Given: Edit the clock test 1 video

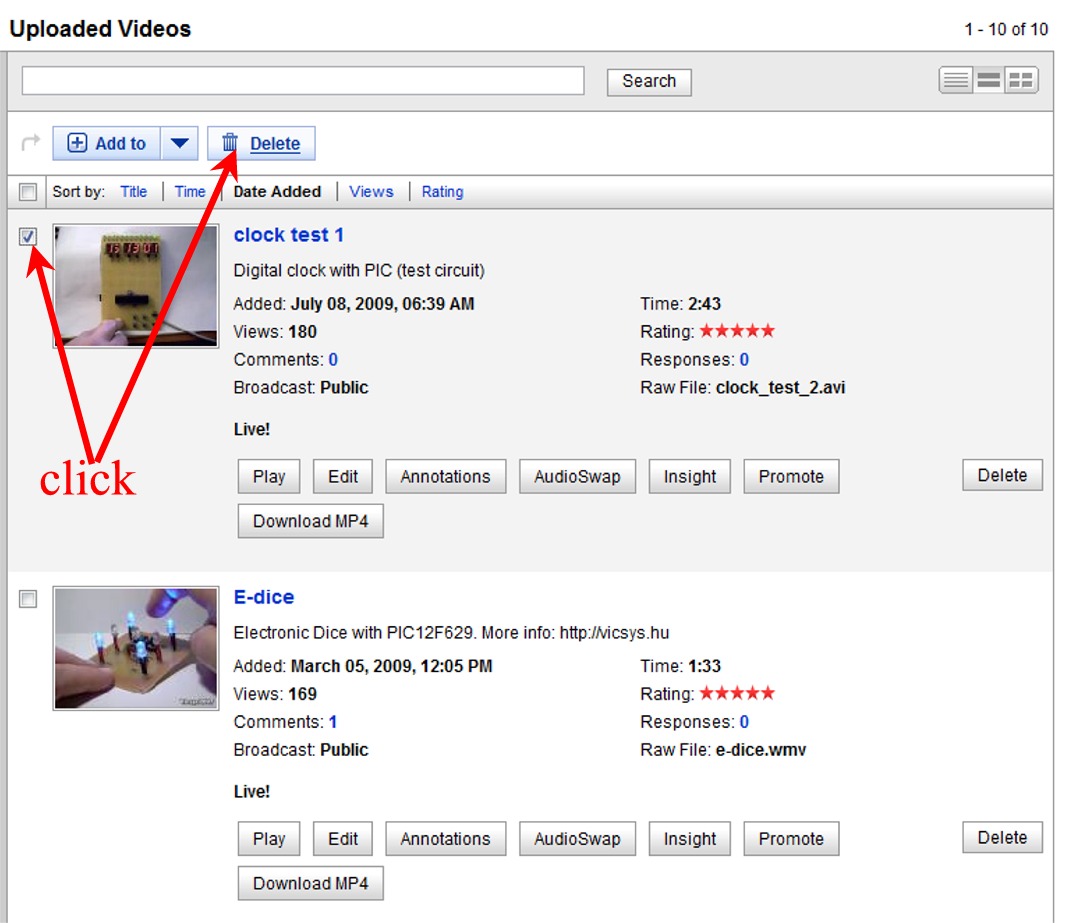Looking at the screenshot, I should [x=343, y=477].
